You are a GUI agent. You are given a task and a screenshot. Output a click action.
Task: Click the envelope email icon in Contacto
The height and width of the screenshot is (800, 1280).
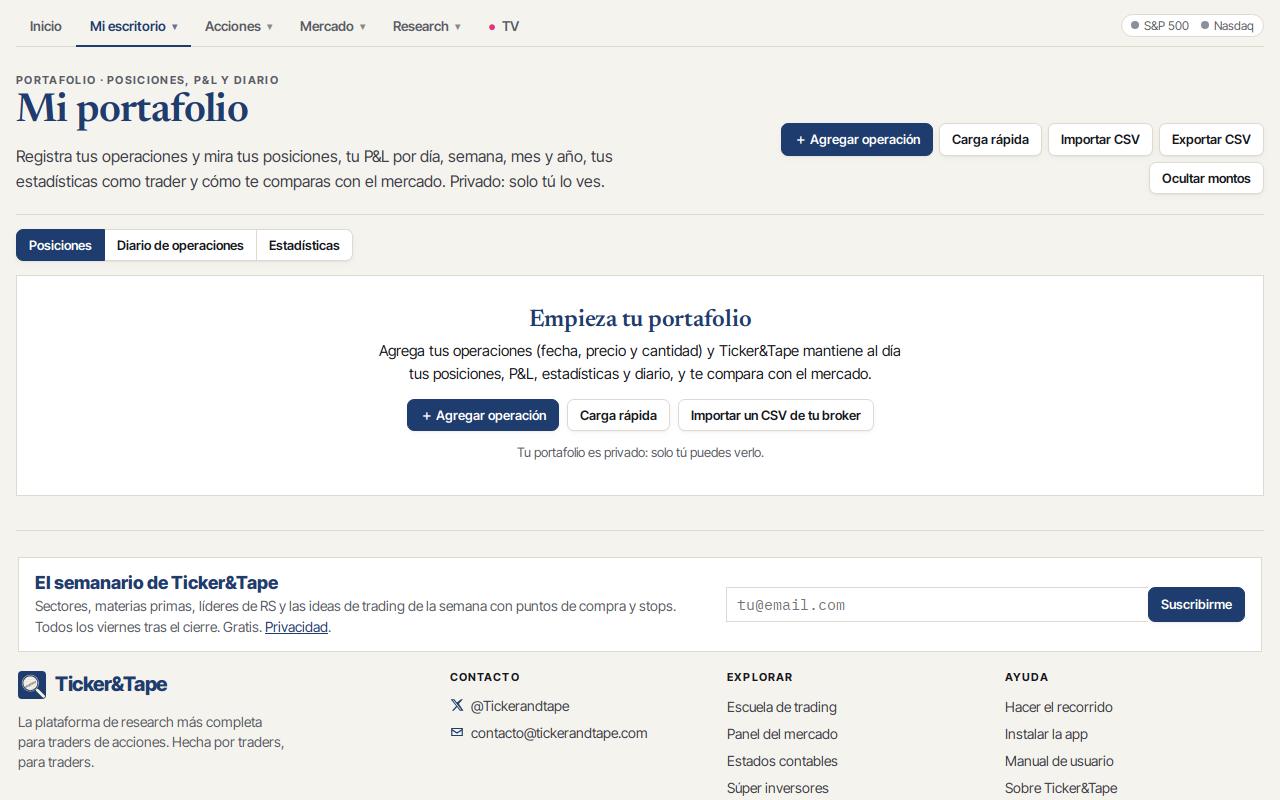pos(457,733)
